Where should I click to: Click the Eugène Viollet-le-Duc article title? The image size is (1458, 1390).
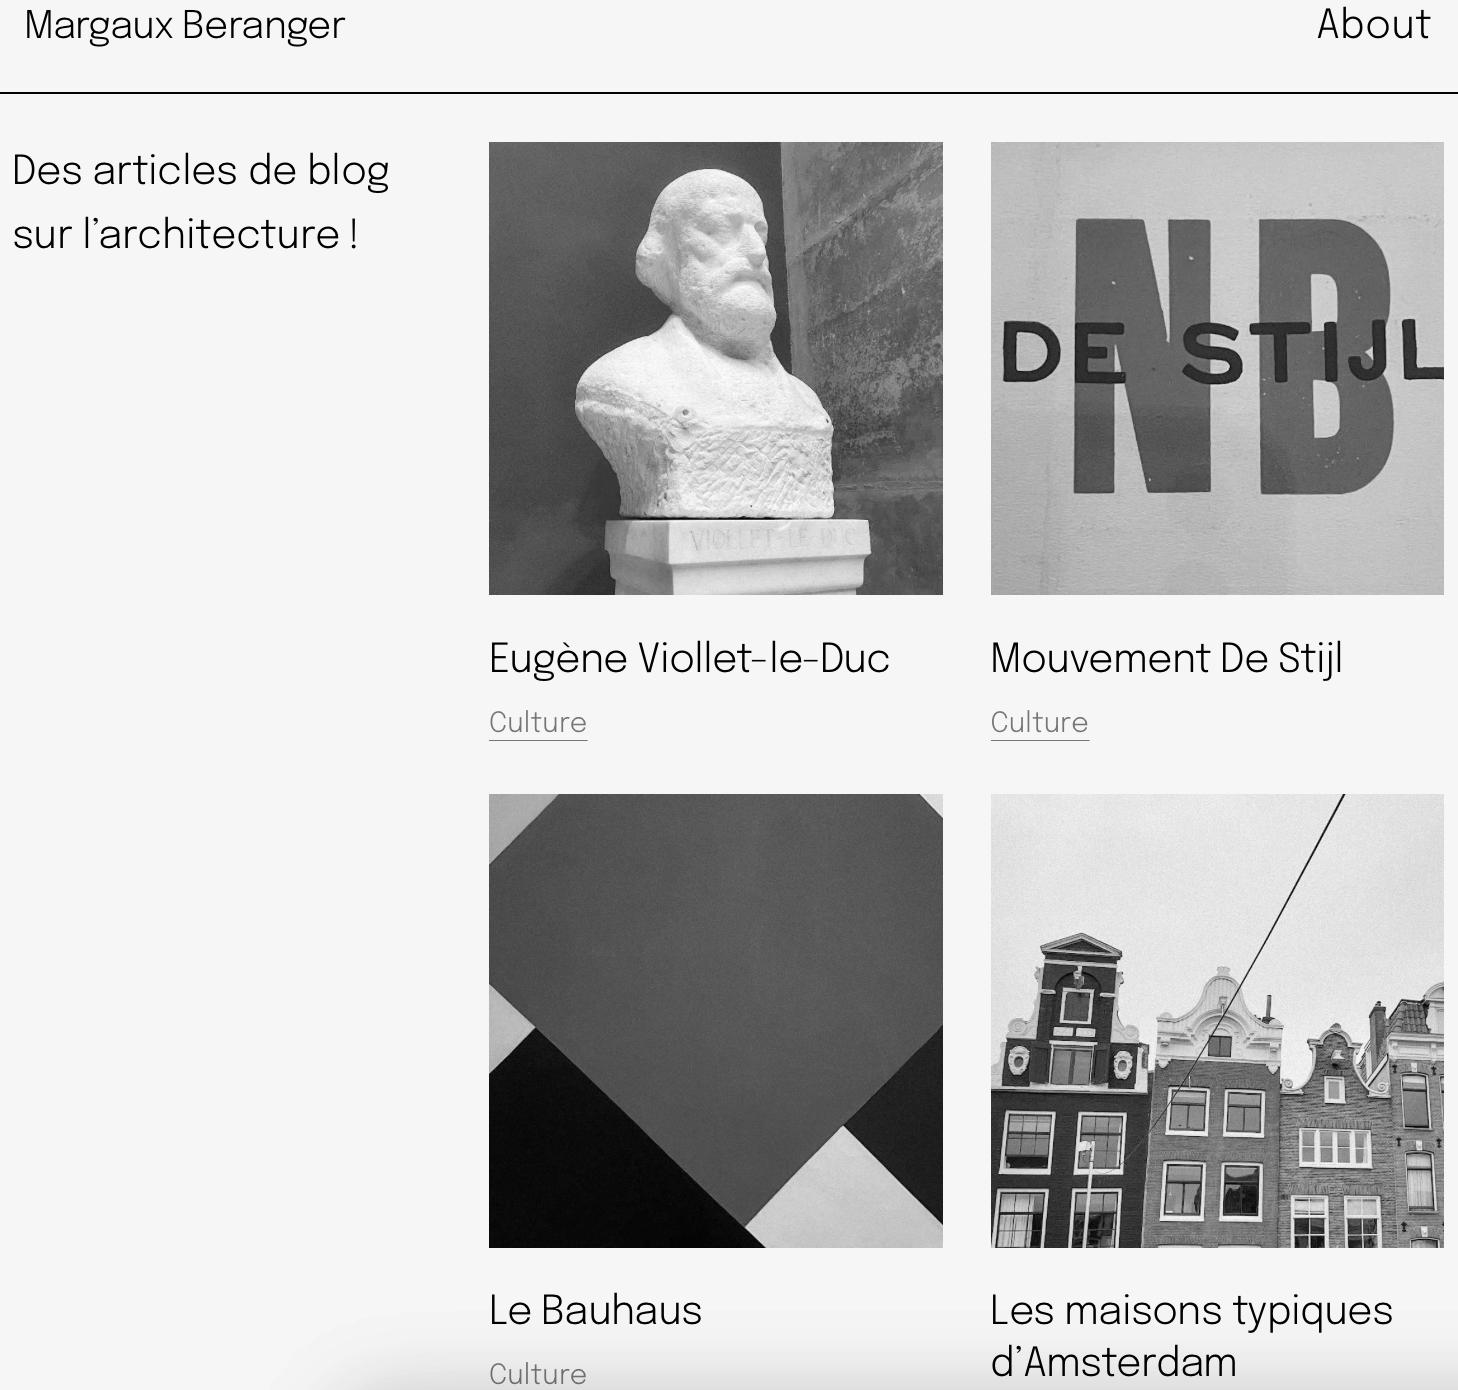pos(689,659)
